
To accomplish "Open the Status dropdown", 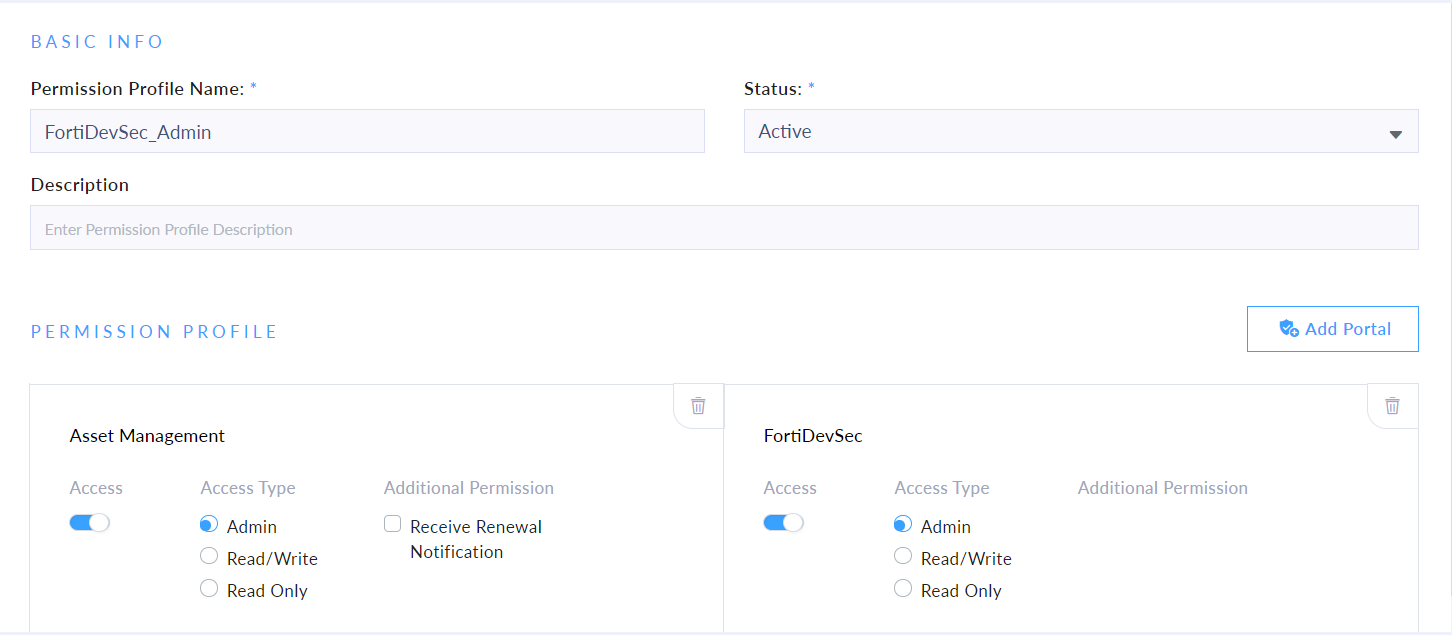I will coord(1080,131).
